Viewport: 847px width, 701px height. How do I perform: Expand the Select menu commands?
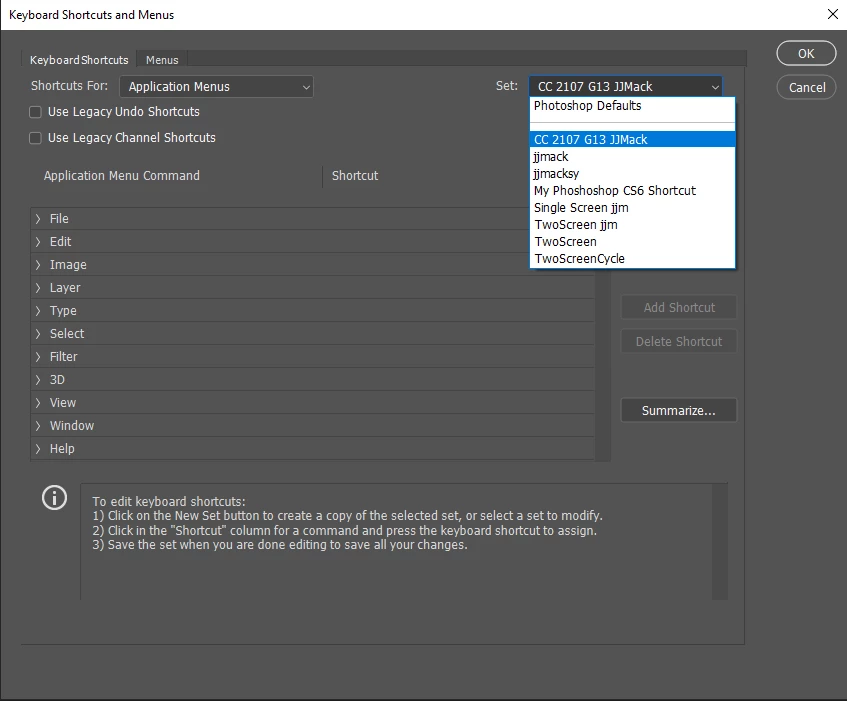[x=38, y=334]
